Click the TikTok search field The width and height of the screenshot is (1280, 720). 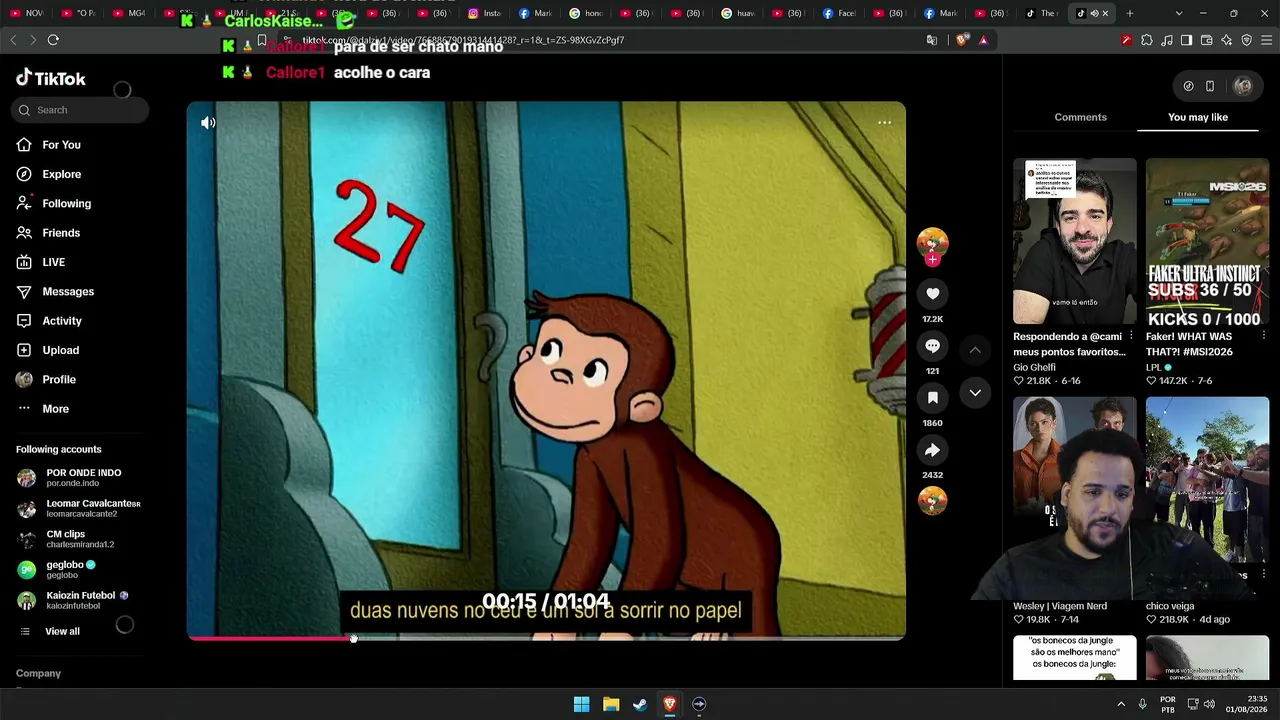click(80, 110)
